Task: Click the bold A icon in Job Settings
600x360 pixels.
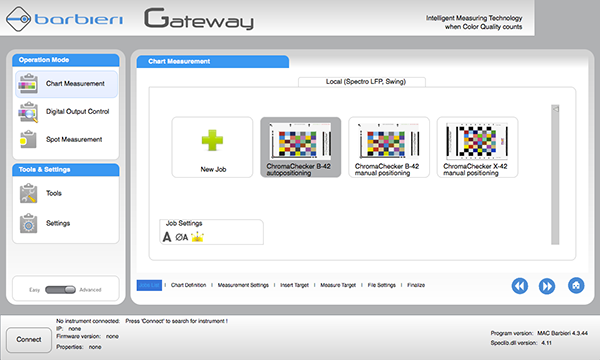Action: (x=167, y=237)
